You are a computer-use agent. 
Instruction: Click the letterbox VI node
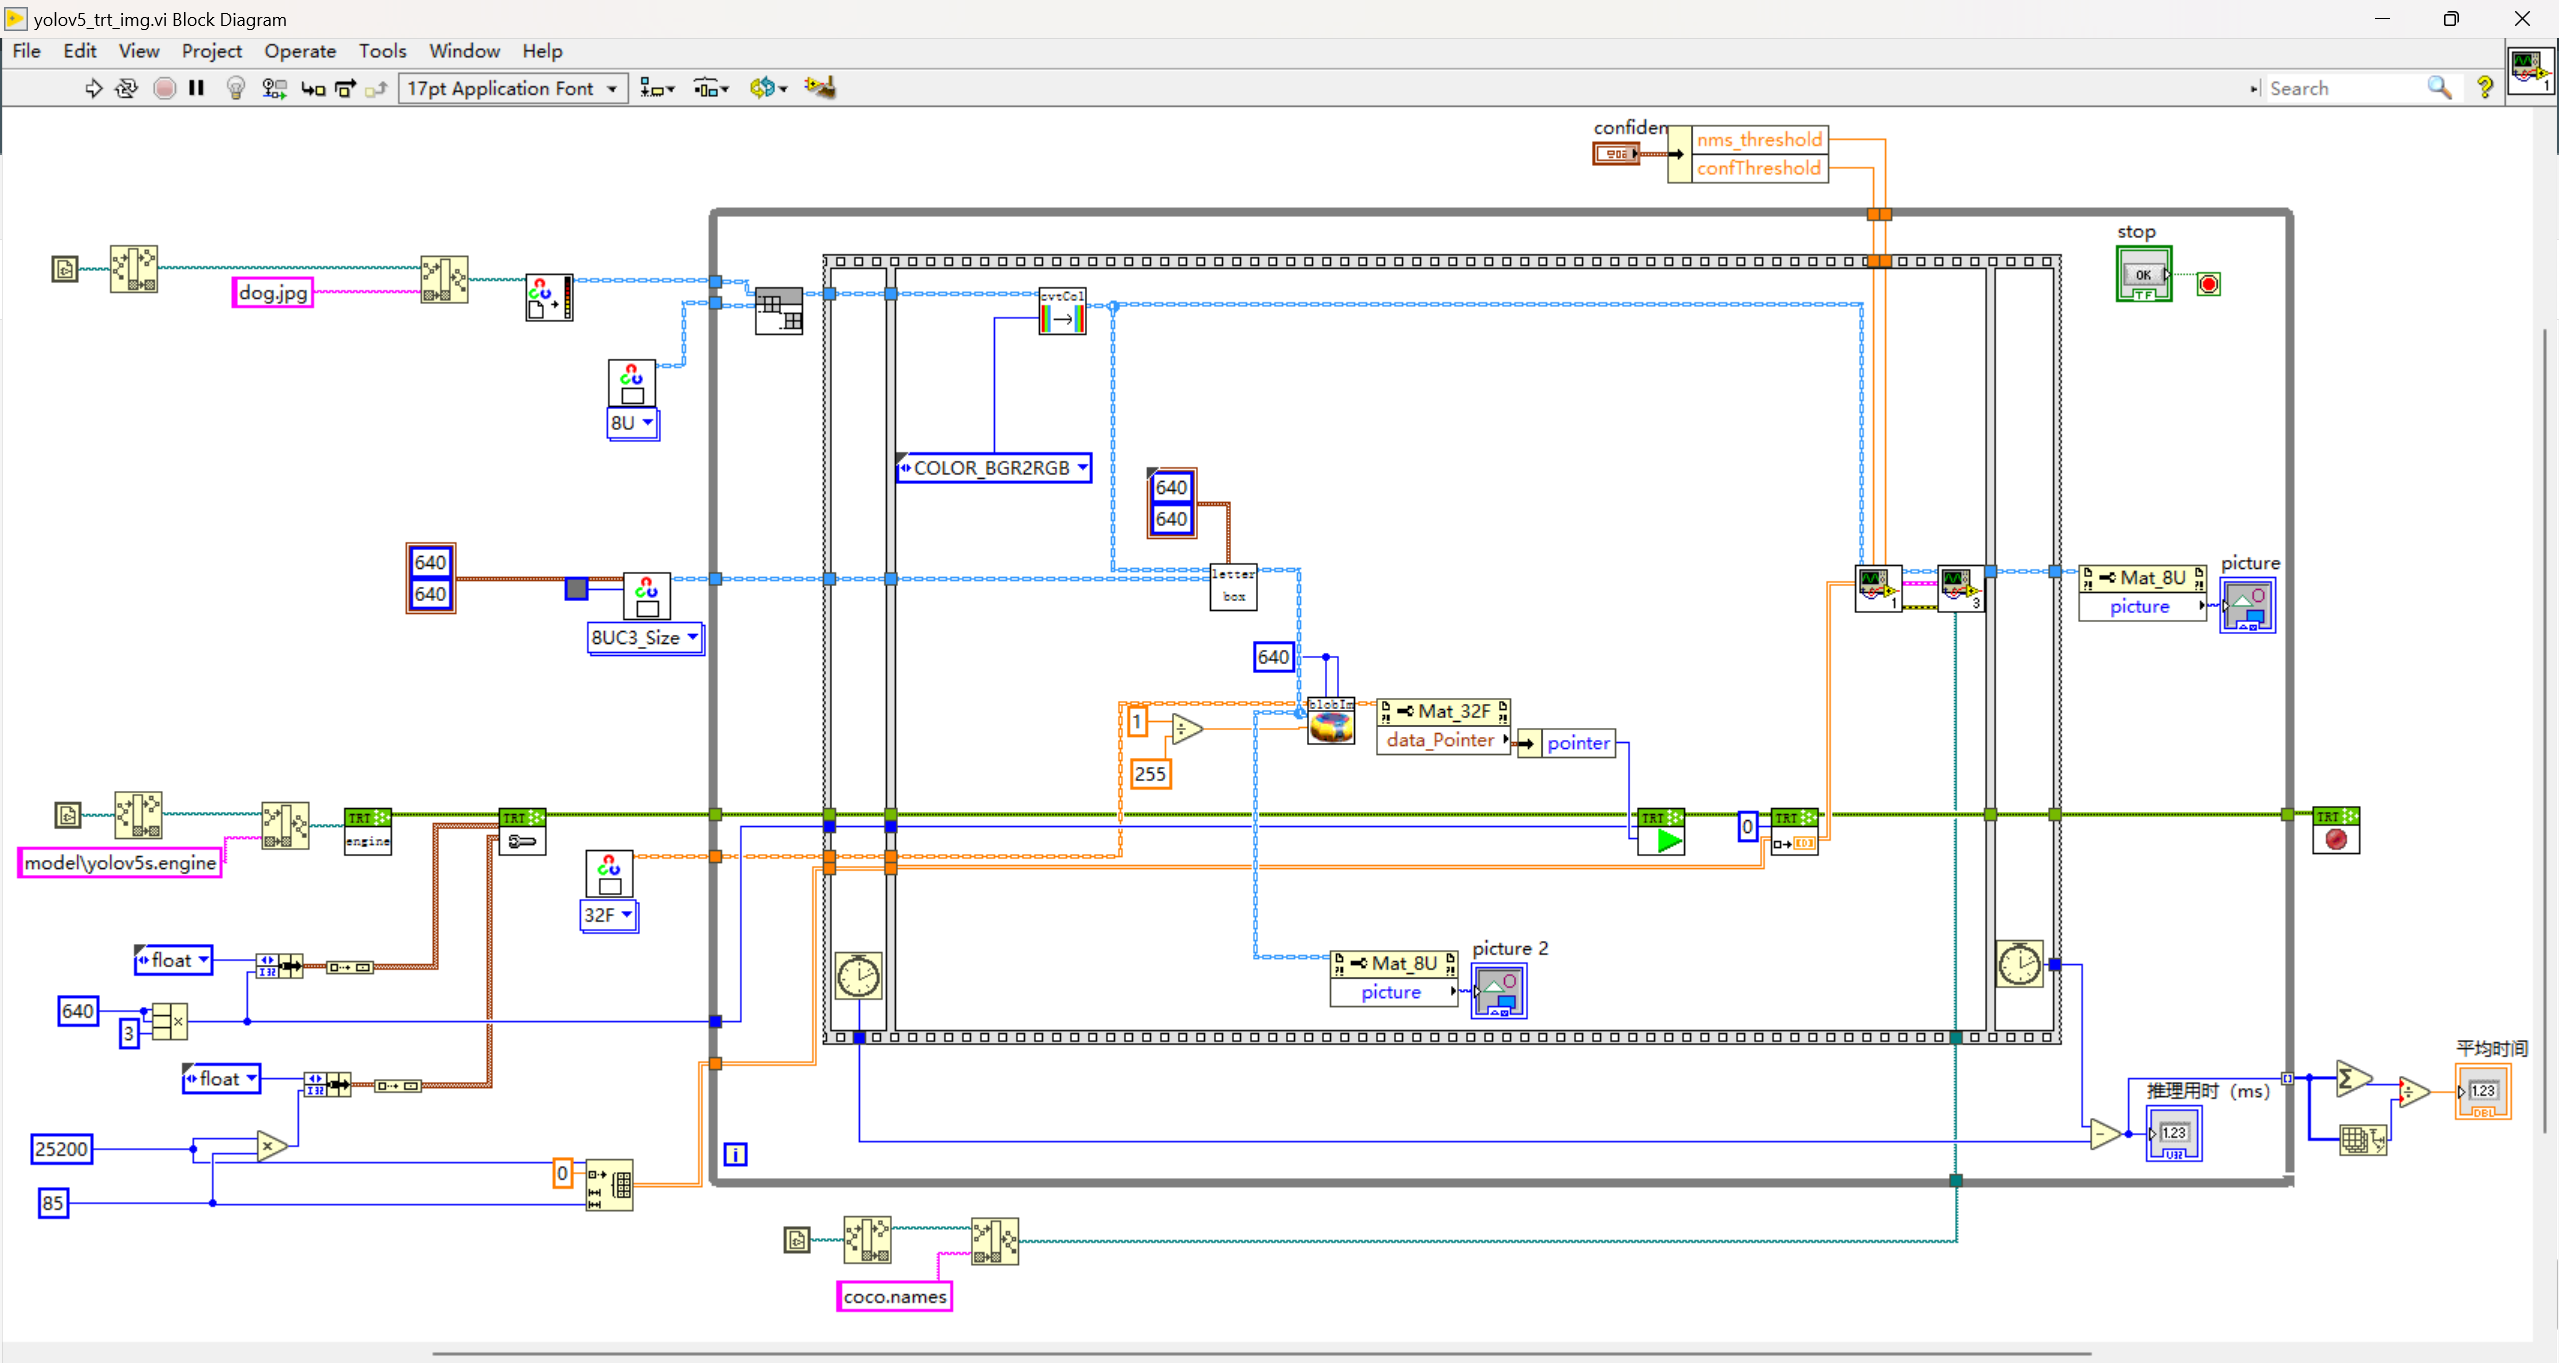1233,586
